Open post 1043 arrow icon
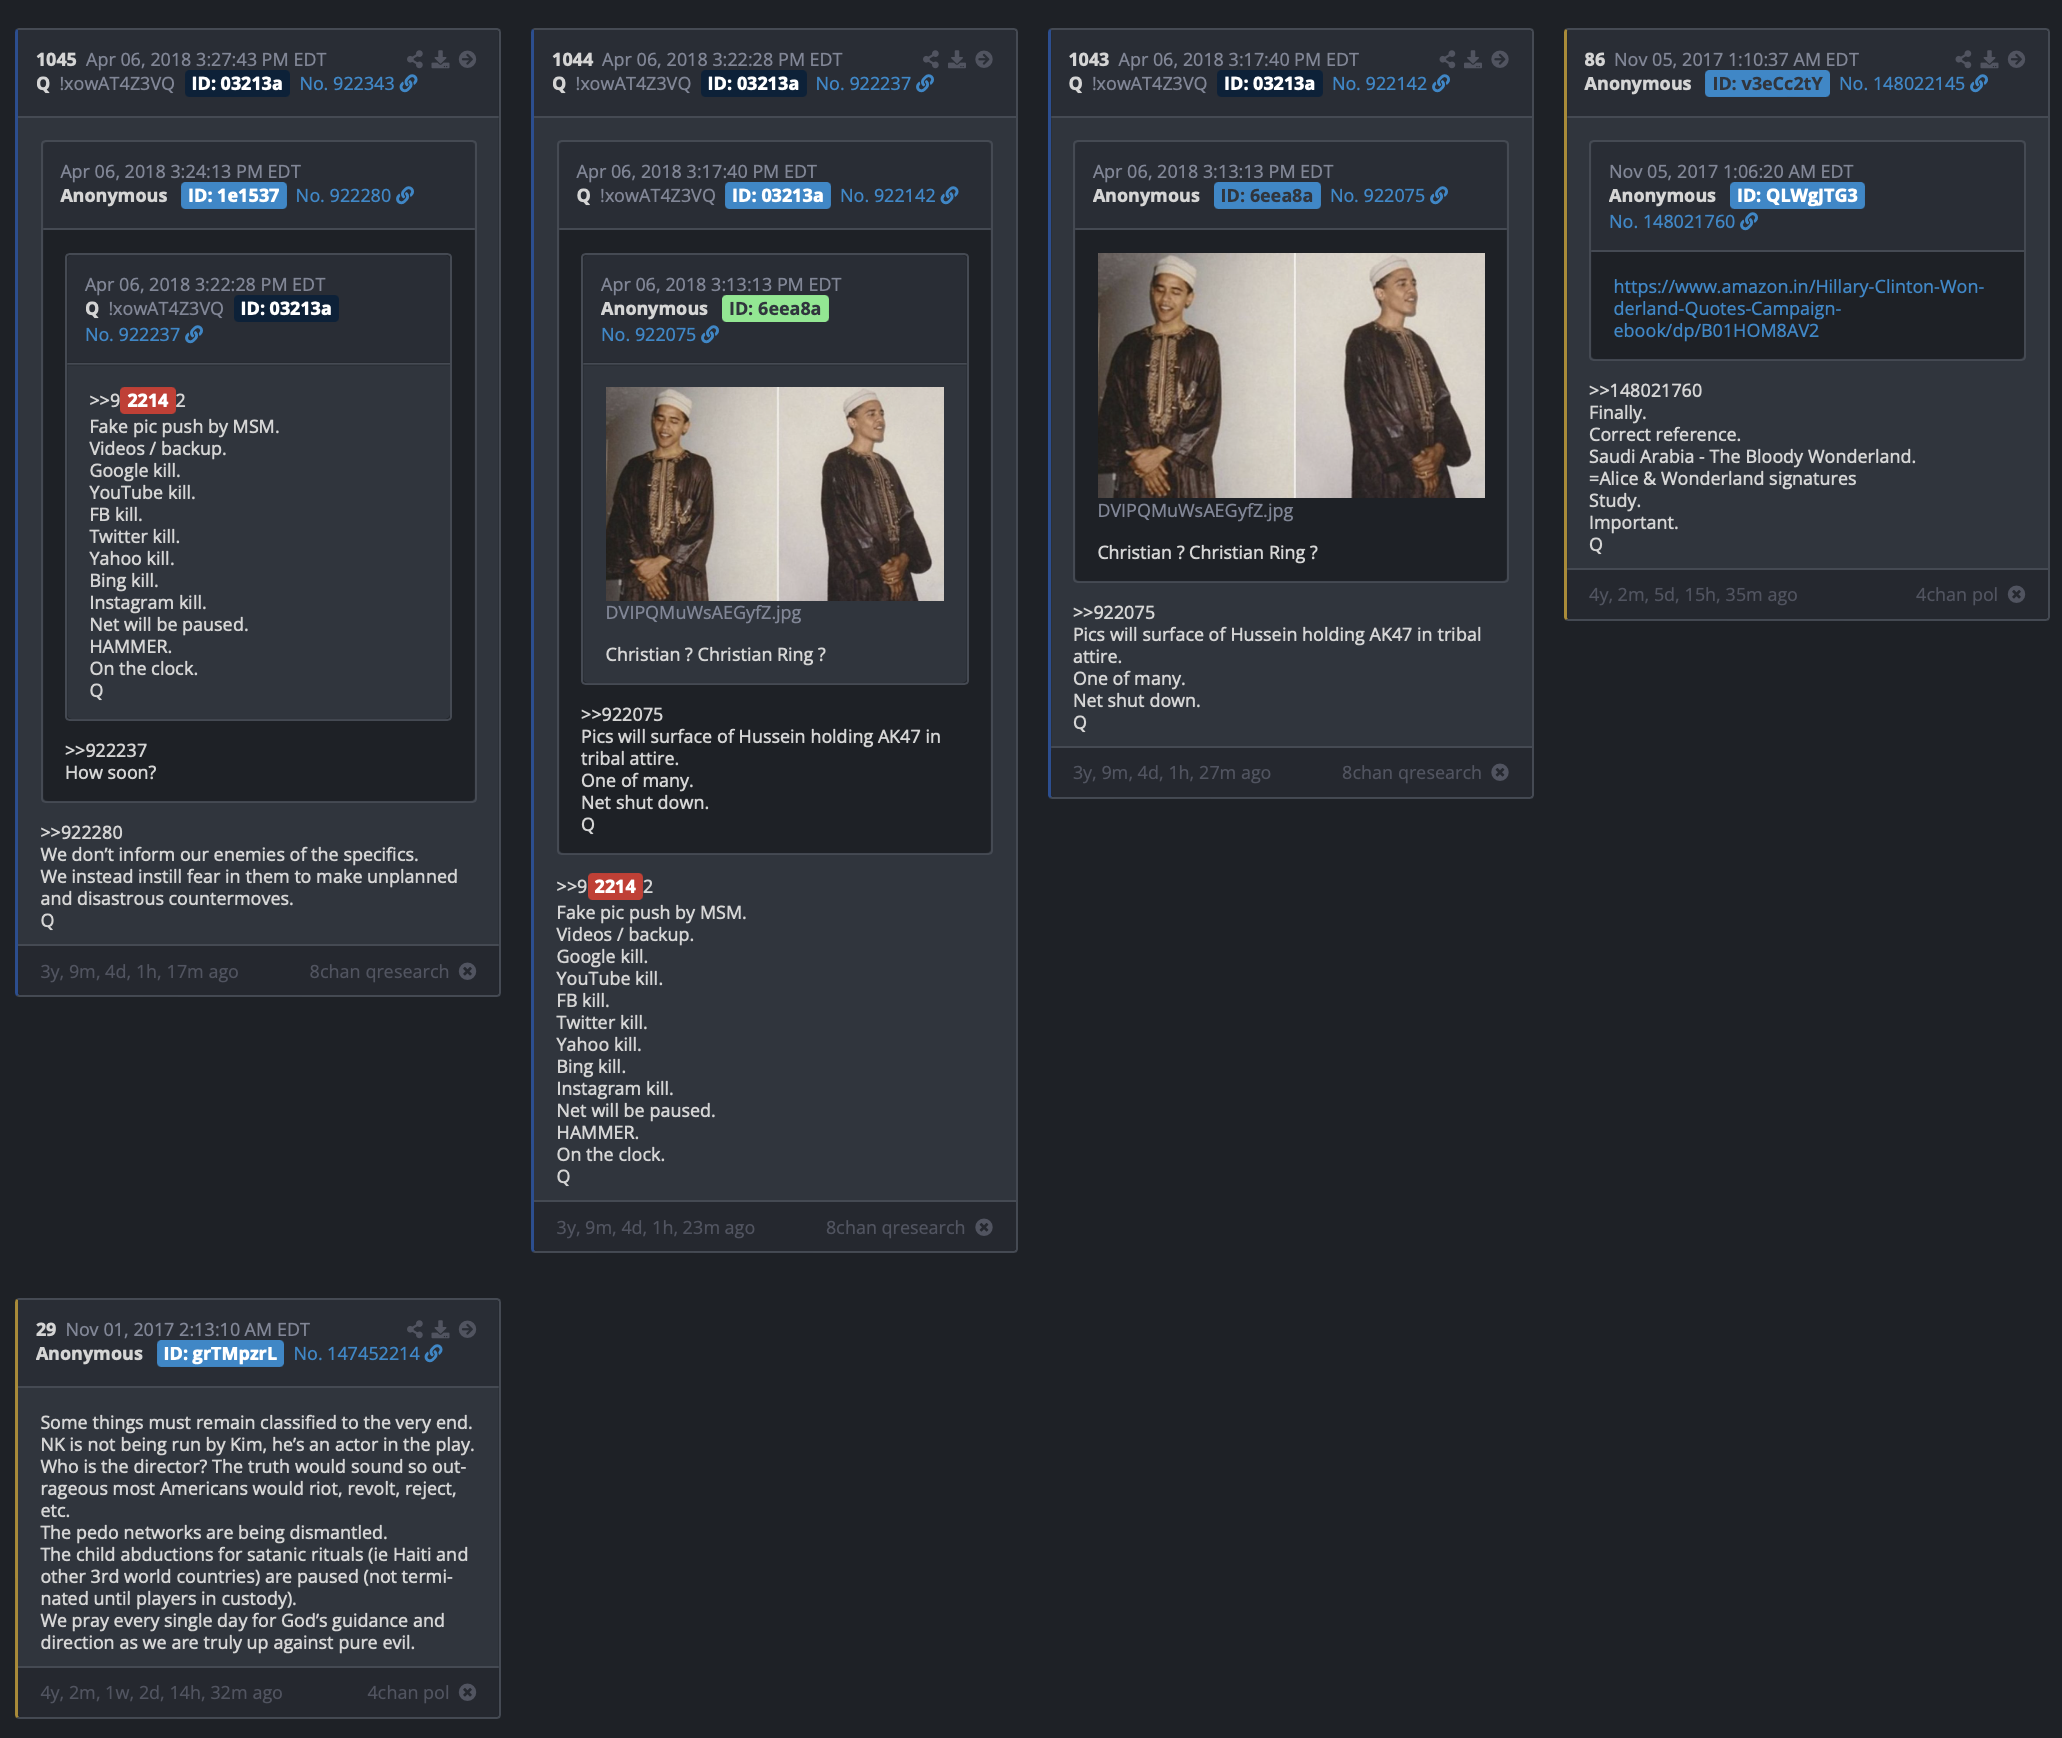Screen dimensions: 2062x1738 pos(1500,59)
